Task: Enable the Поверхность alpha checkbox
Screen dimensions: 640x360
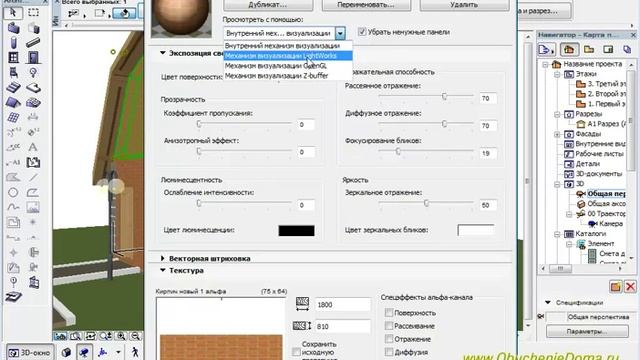Action: coord(389,313)
